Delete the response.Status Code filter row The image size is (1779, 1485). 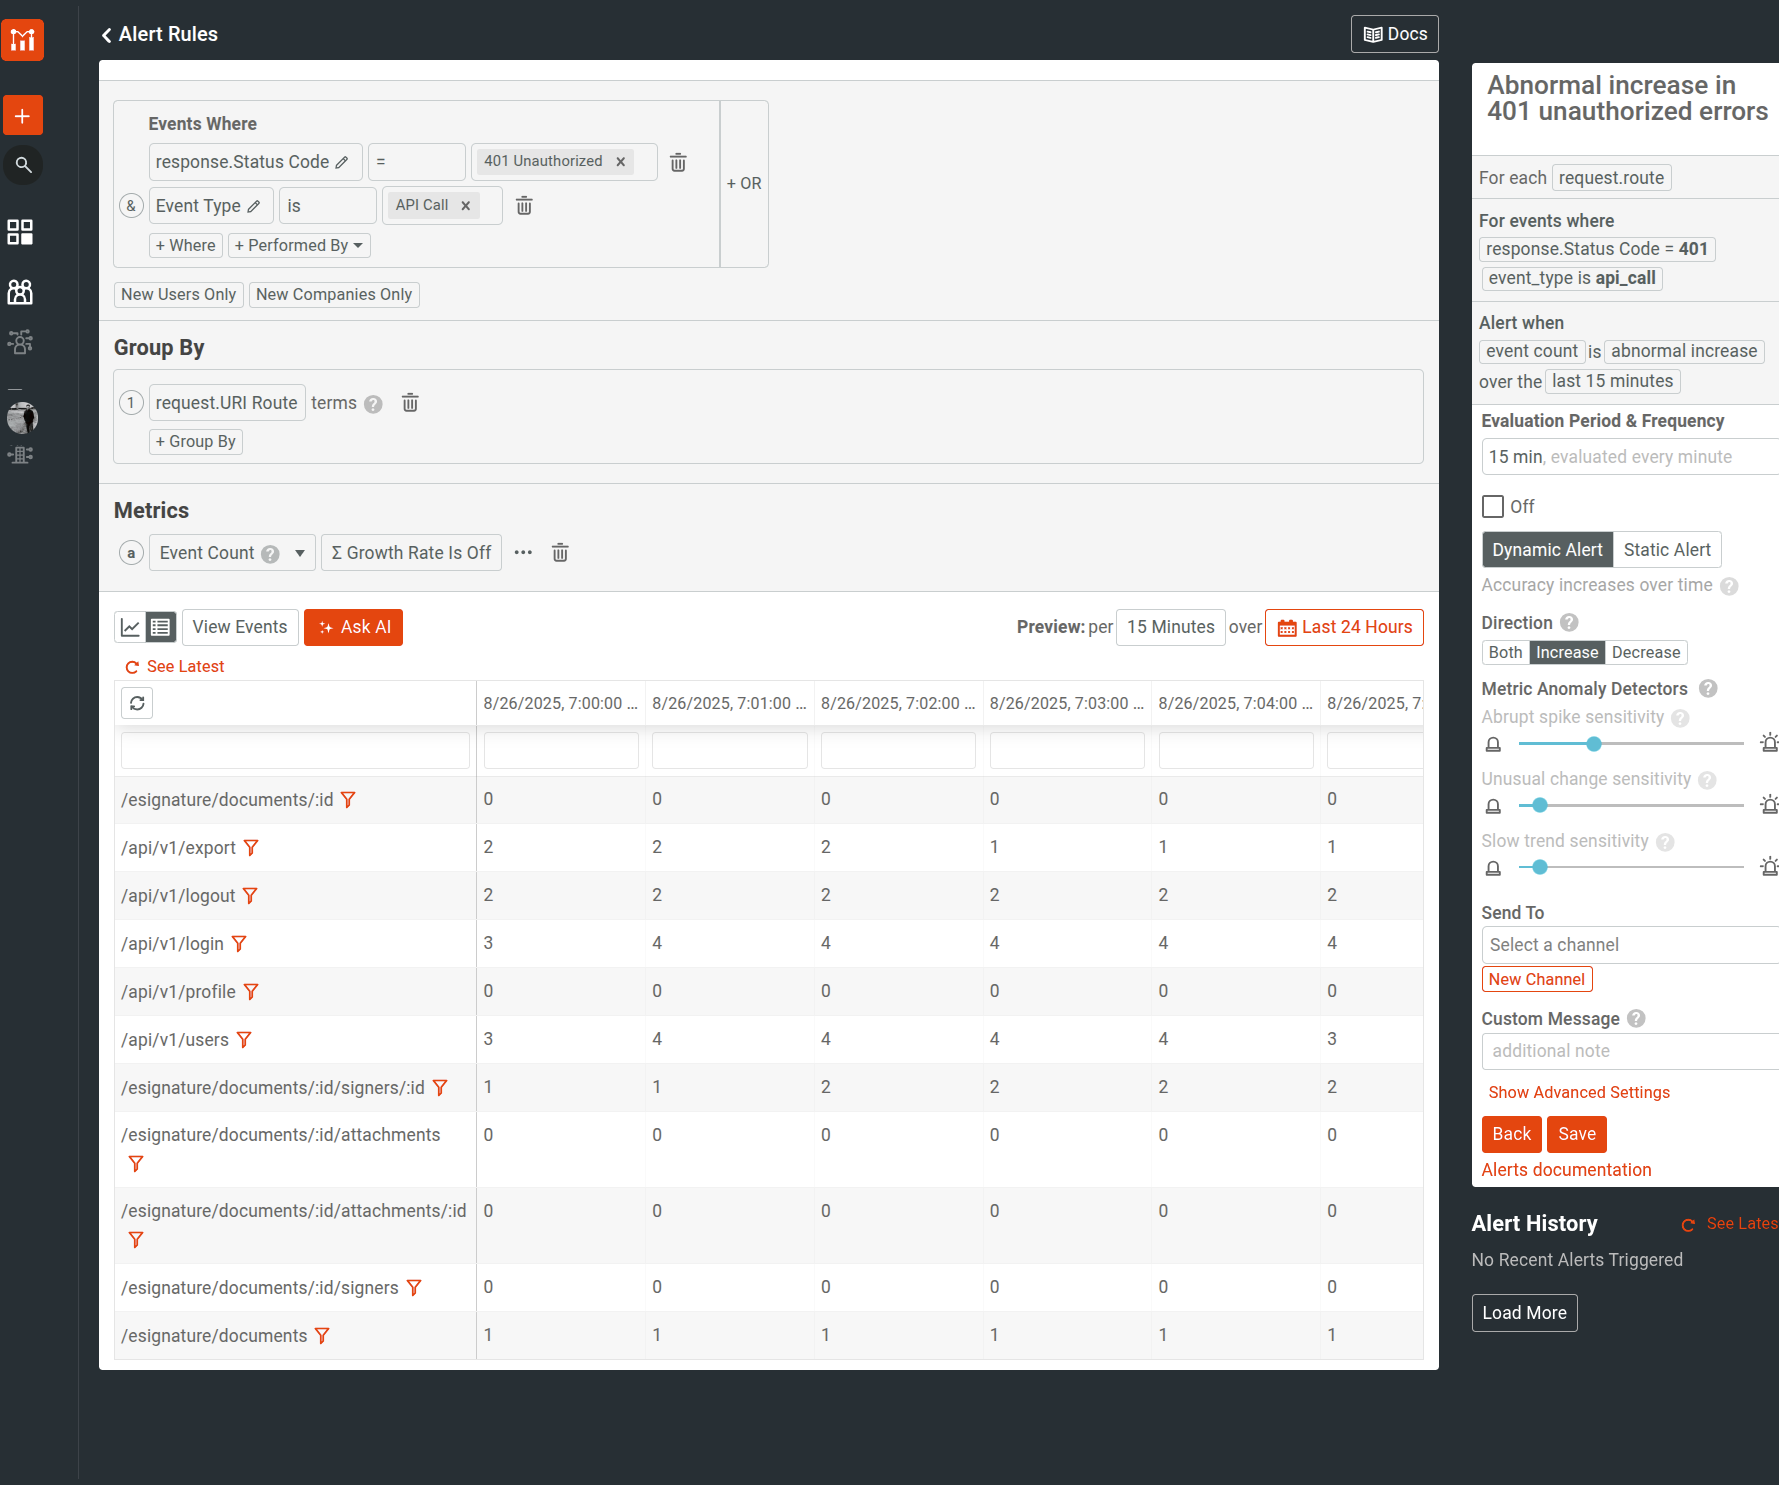pos(678,162)
